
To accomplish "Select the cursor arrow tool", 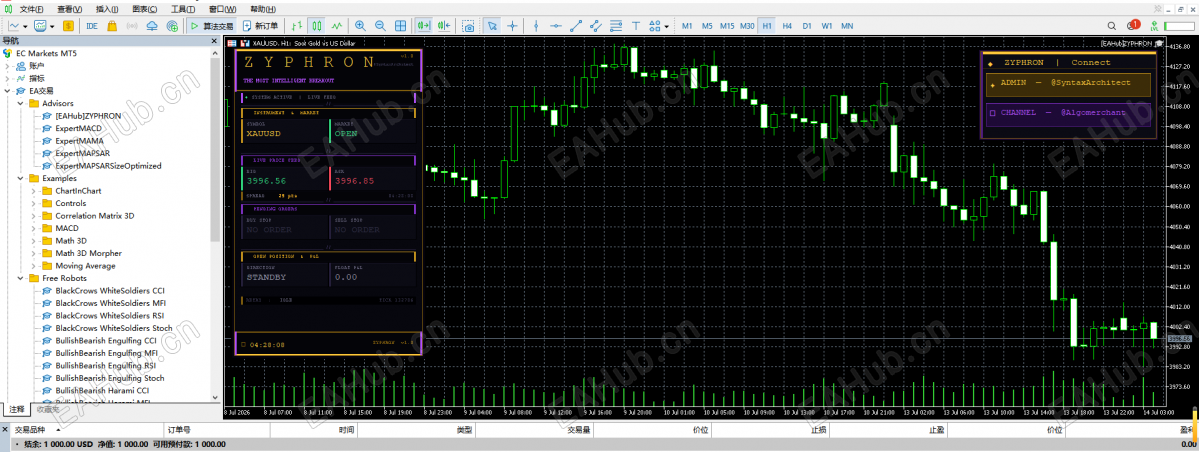I will pyautogui.click(x=492, y=25).
